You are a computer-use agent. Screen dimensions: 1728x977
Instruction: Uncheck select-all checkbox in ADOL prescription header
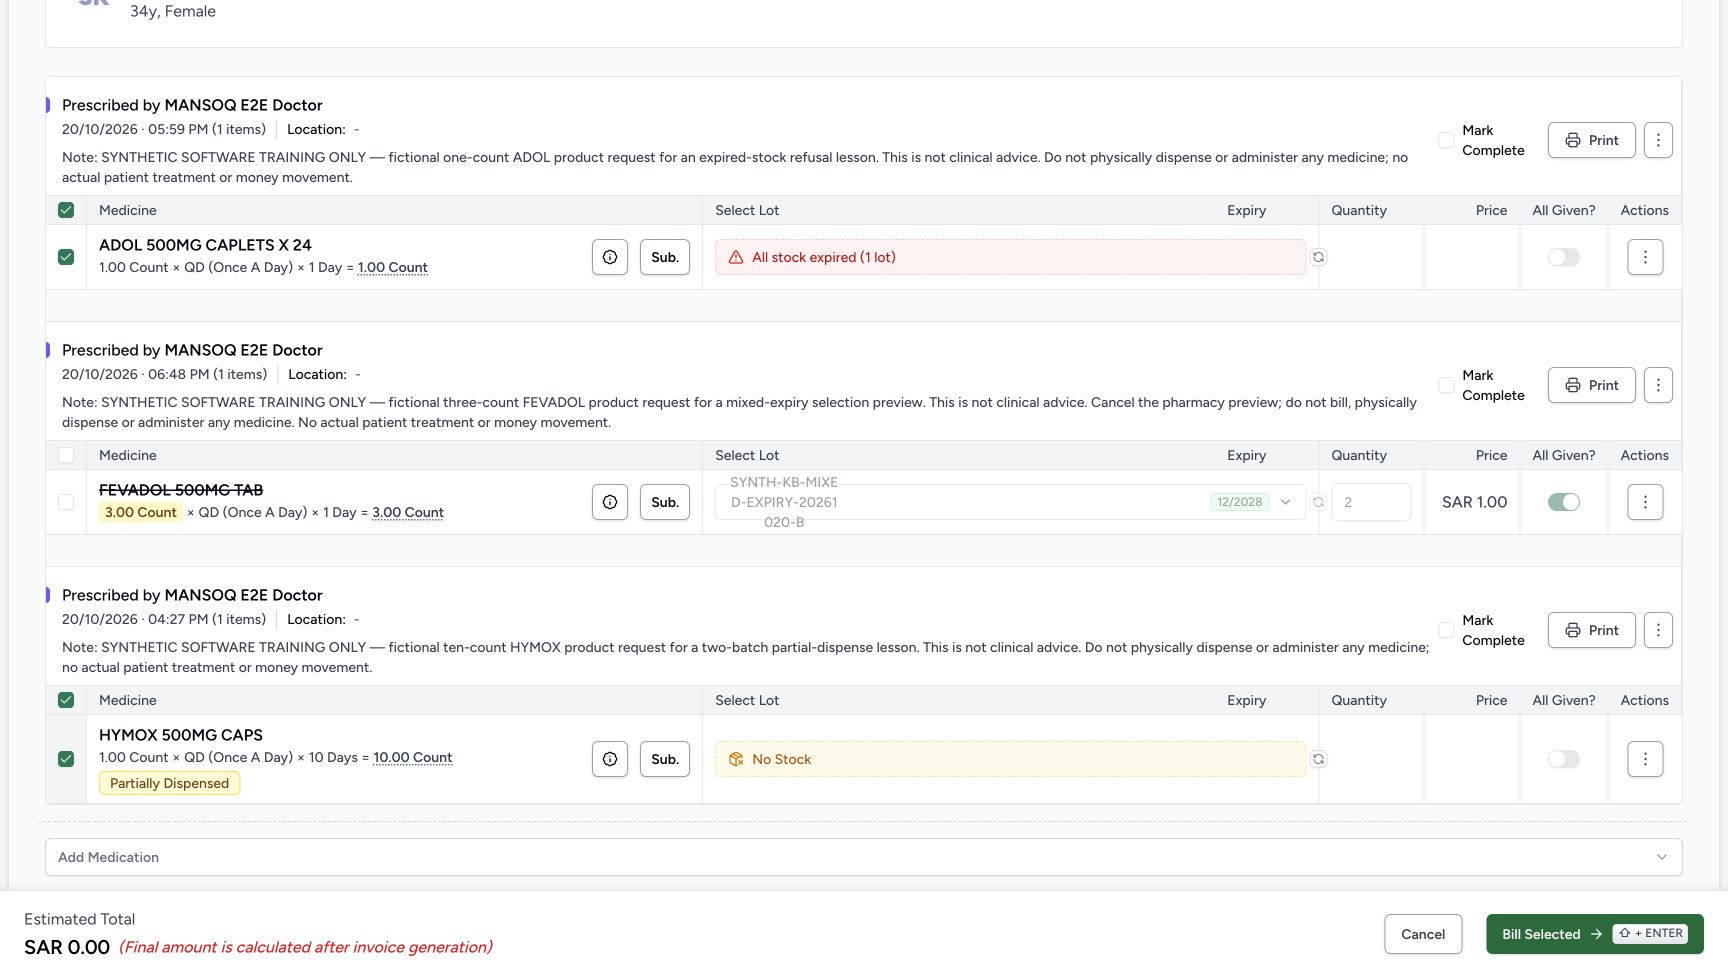(66, 210)
